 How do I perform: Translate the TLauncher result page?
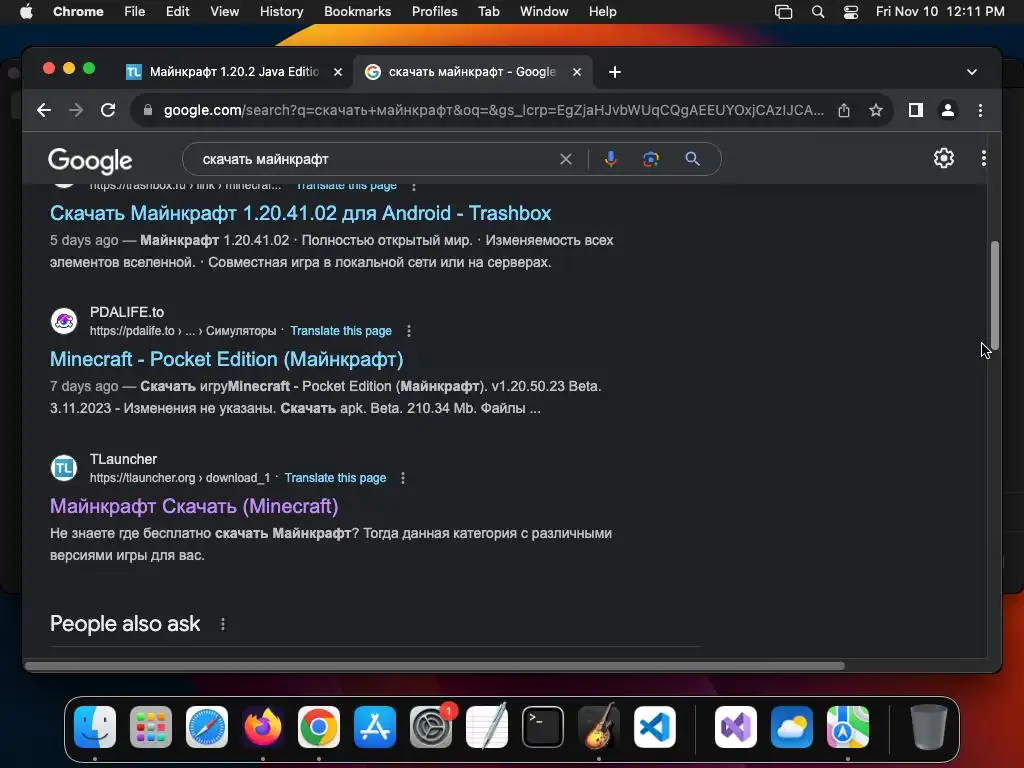click(335, 478)
